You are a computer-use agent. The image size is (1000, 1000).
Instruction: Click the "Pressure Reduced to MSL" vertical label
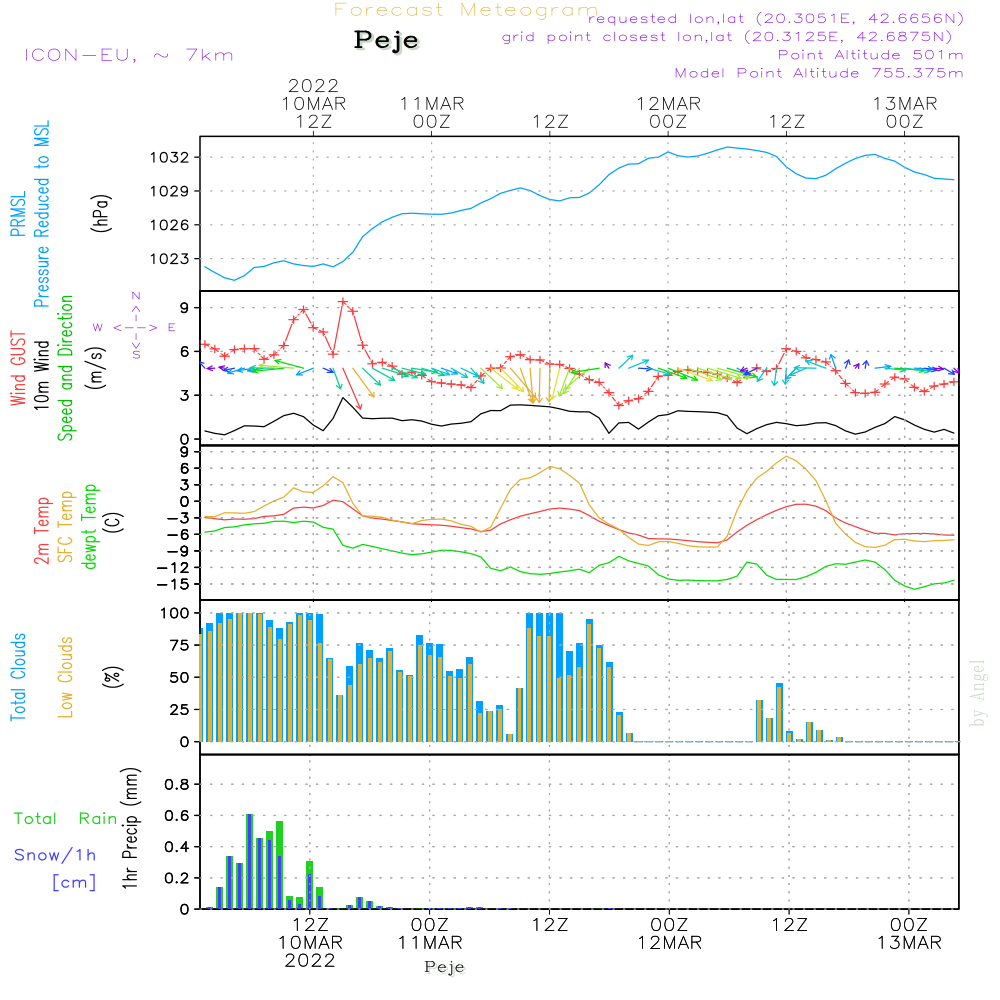[x=41, y=214]
